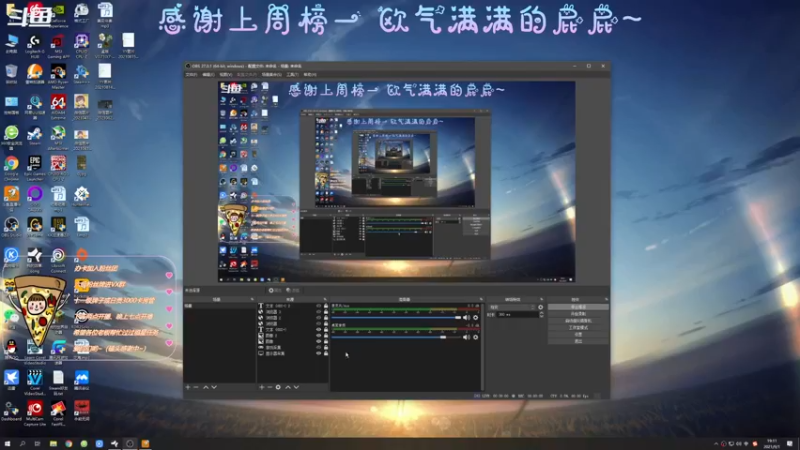Add a new scene with plus icon
This screenshot has width=800, height=450.
point(188,387)
